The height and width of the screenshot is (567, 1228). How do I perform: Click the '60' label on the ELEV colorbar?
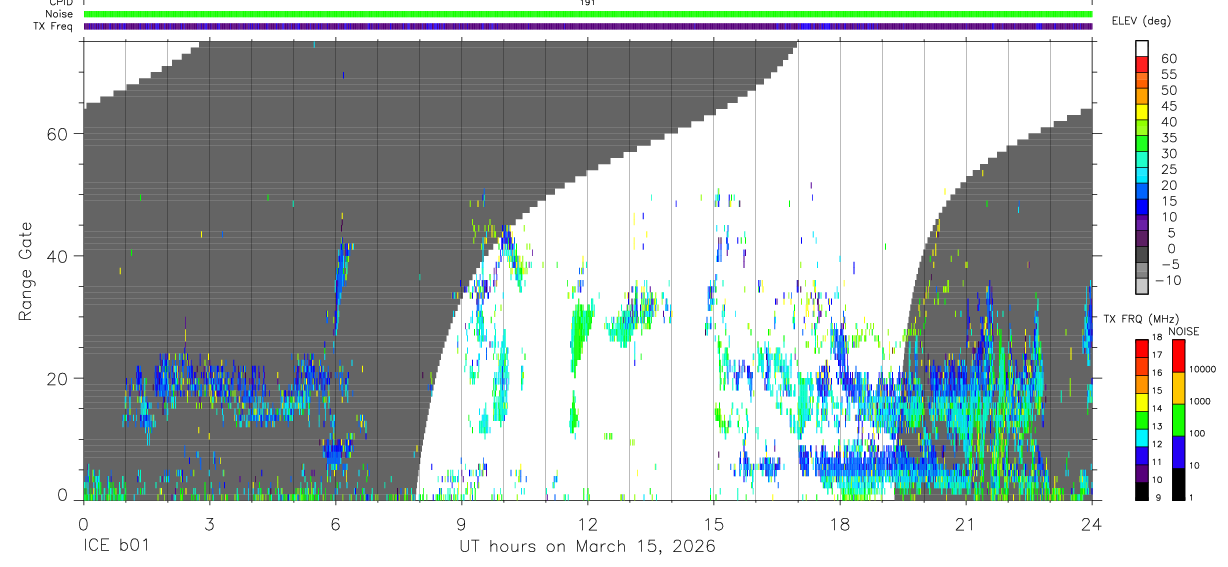coord(1169,59)
